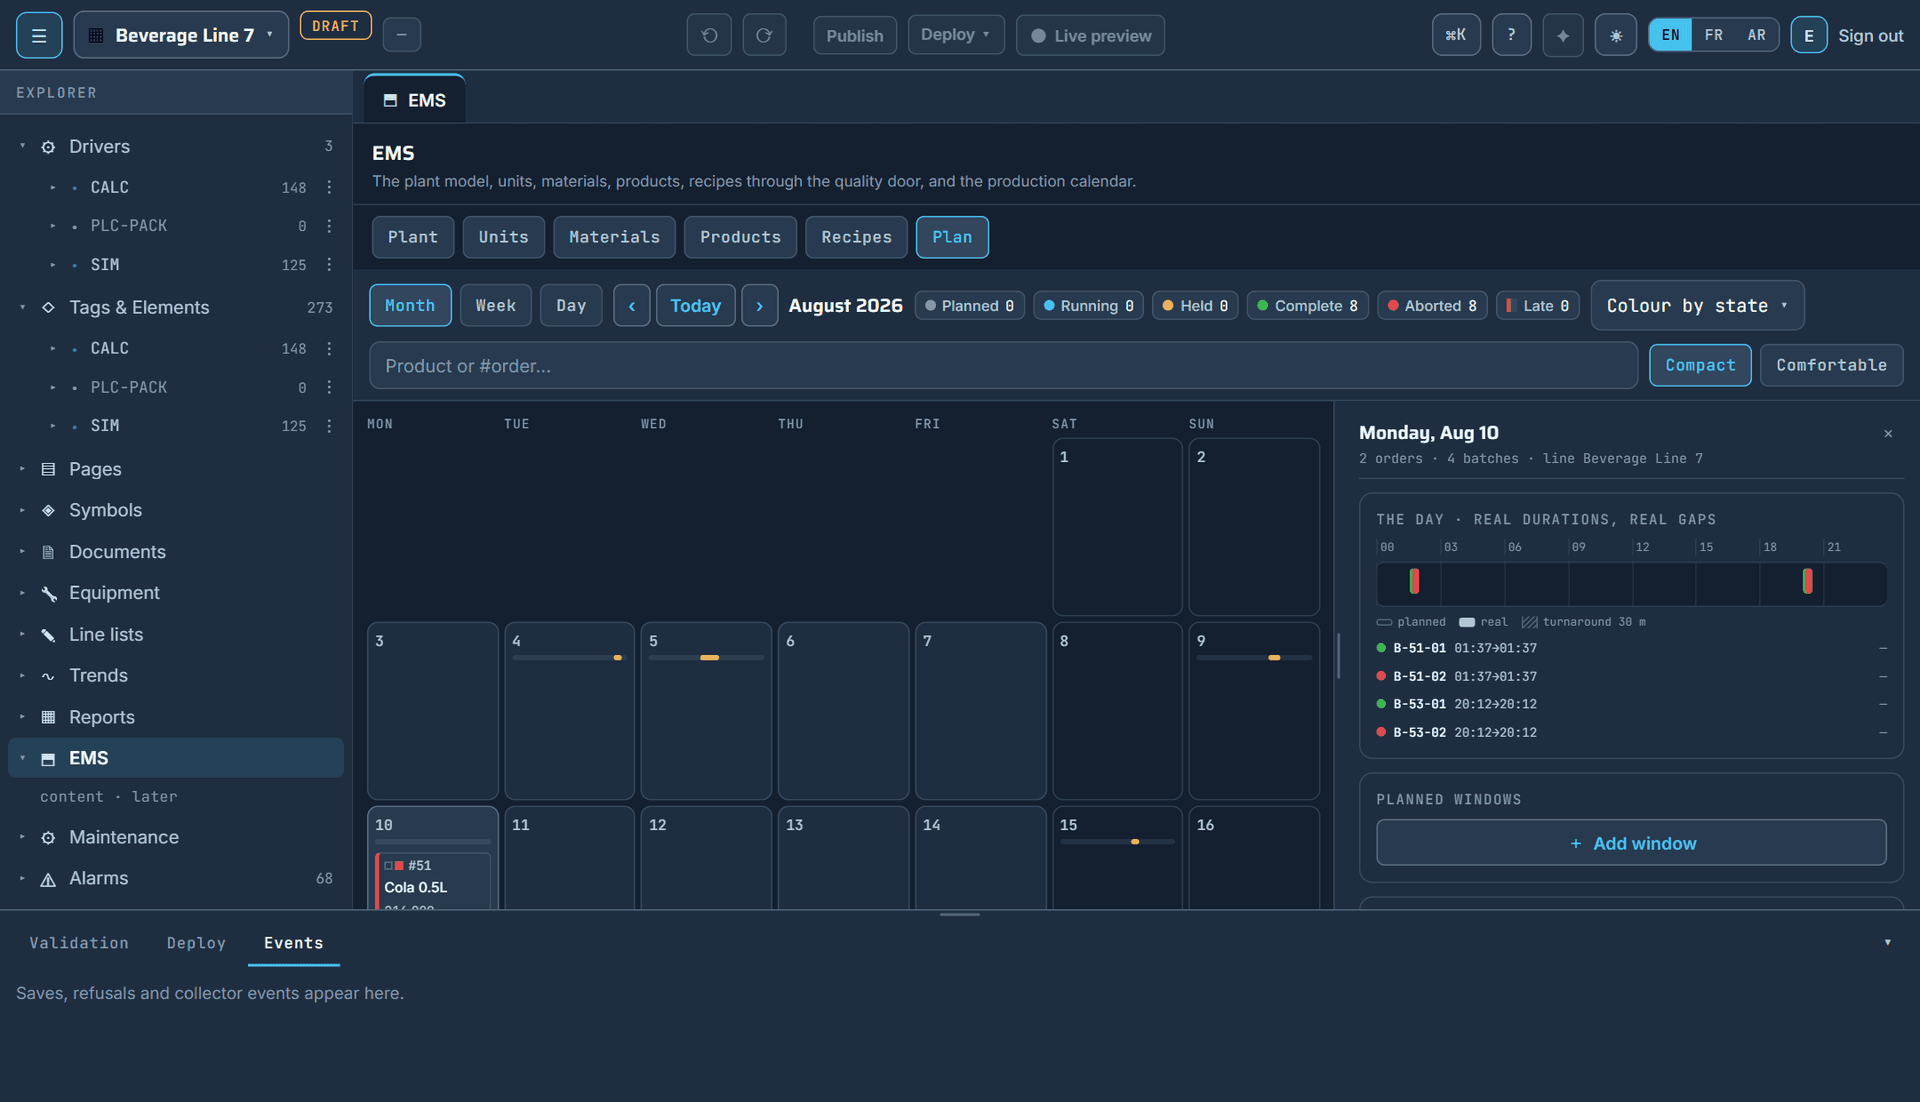
Task: Select Week calendar view
Action: click(x=496, y=306)
